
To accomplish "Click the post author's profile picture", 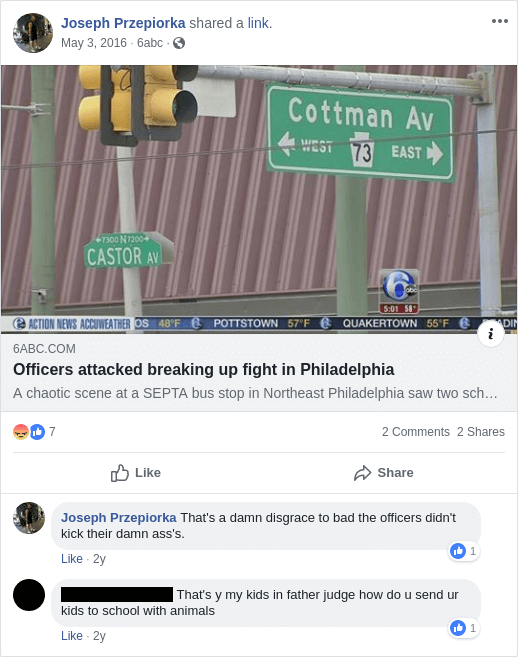I will [x=33, y=33].
